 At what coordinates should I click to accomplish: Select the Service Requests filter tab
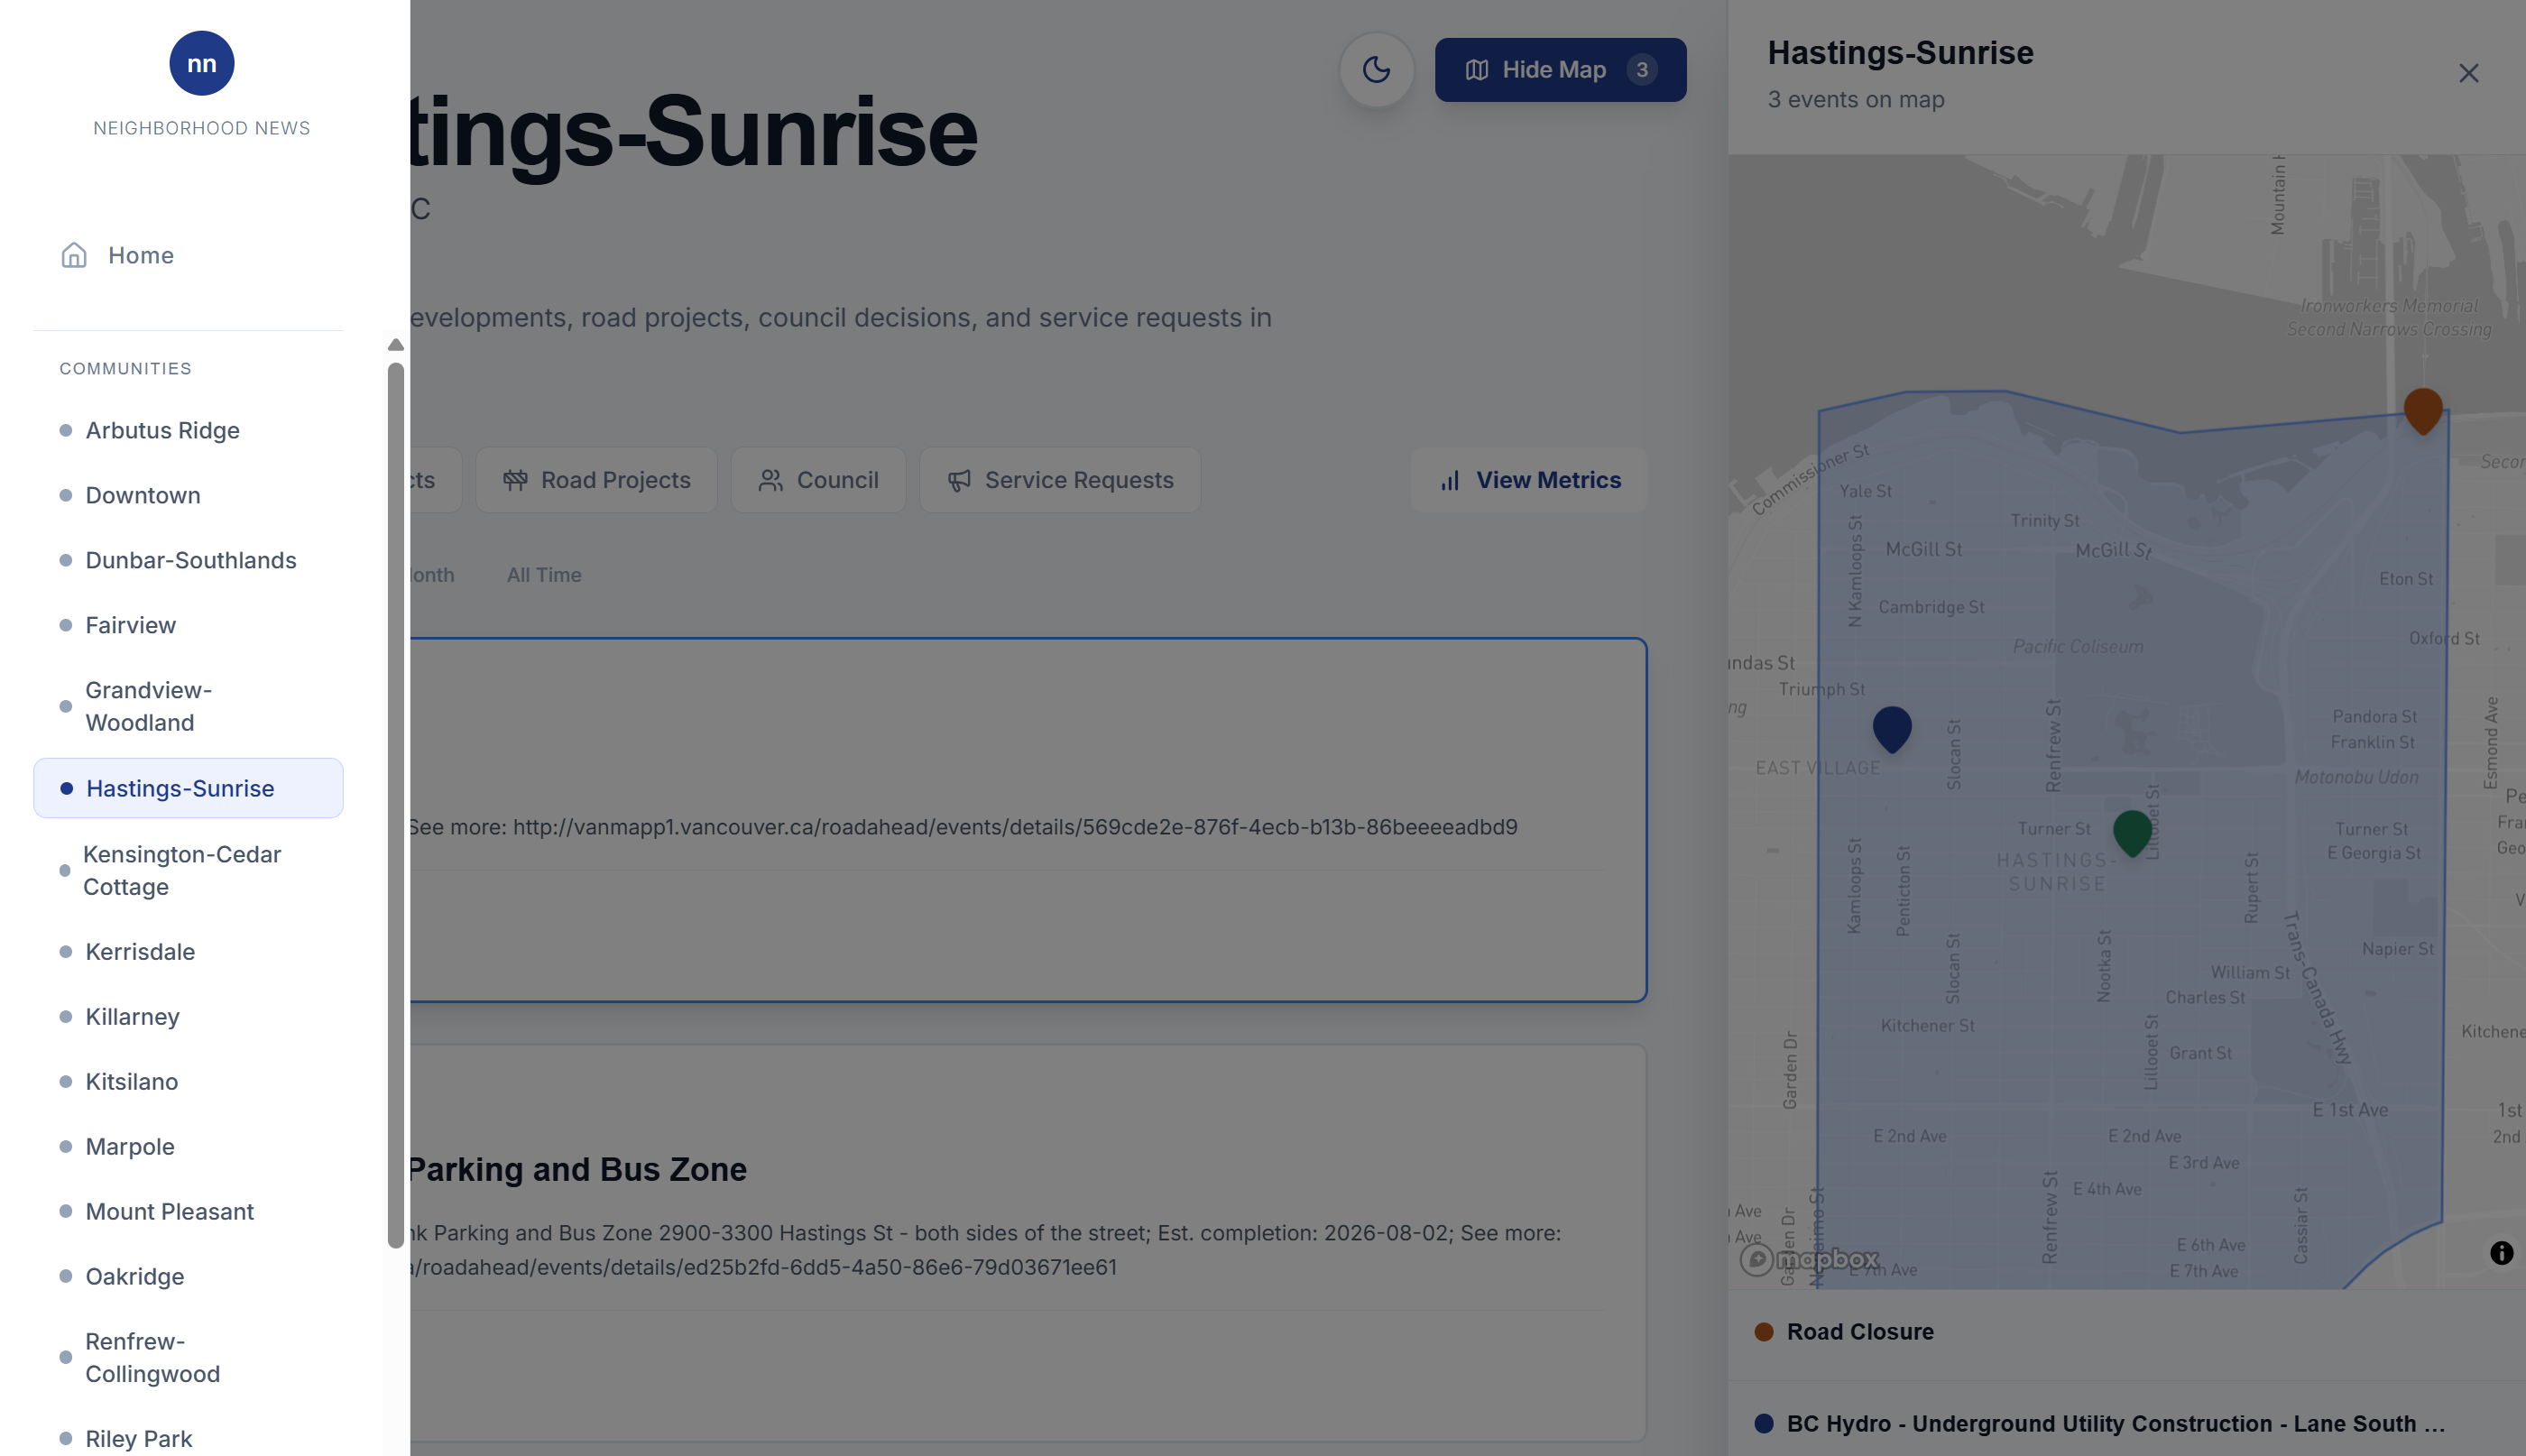click(x=1060, y=480)
